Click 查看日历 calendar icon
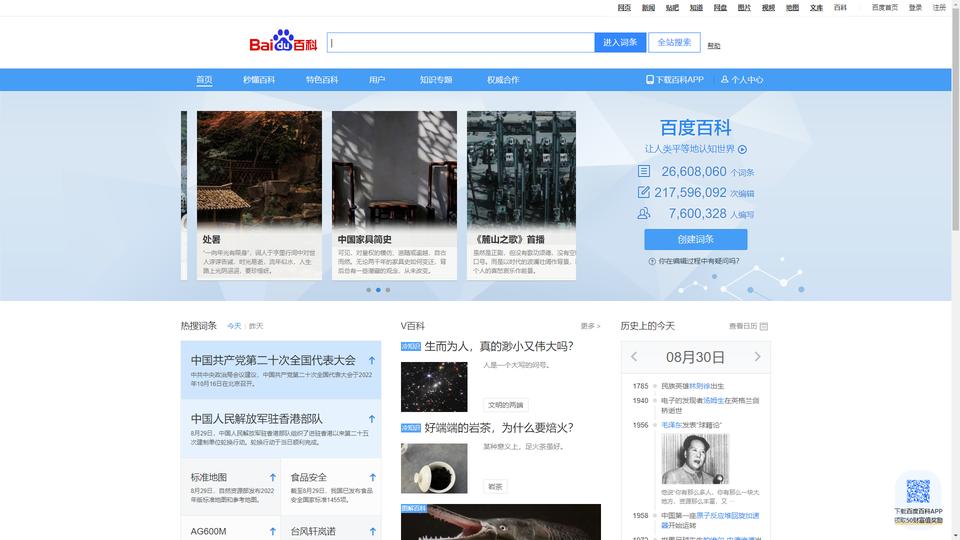Viewport: 960px width, 540px height. click(763, 326)
